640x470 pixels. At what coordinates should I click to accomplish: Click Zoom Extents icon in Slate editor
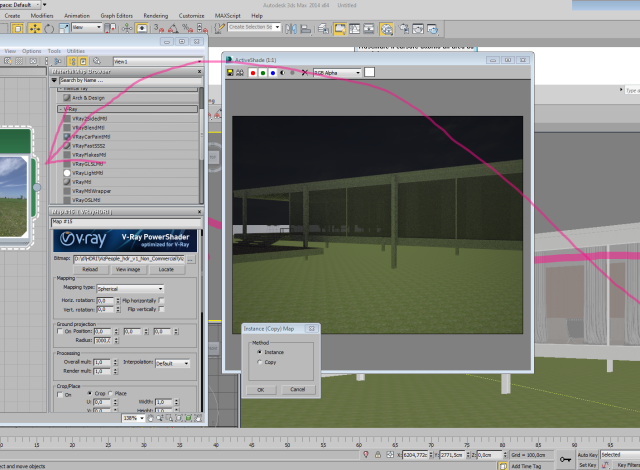179,418
